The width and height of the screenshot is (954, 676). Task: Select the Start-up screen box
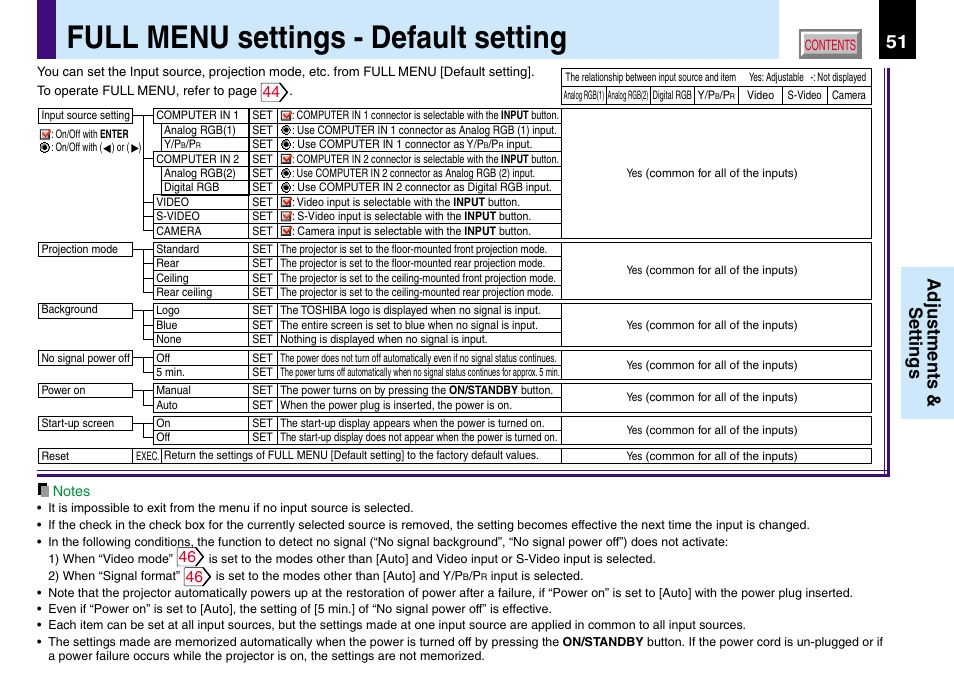pos(85,423)
